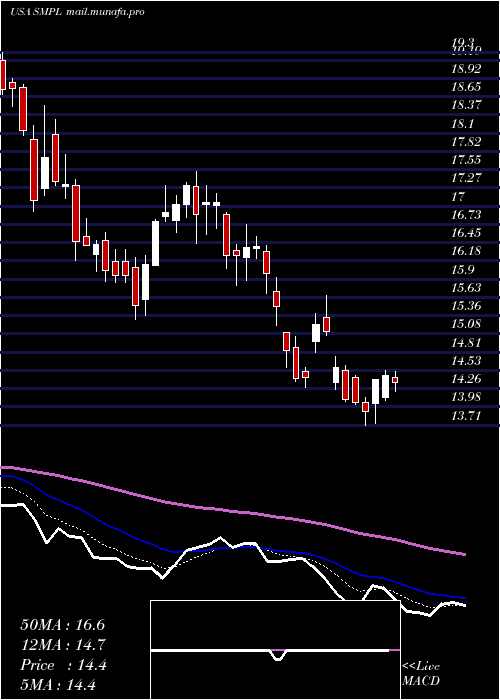Click the 14.53 price level label

[x=467, y=360]
